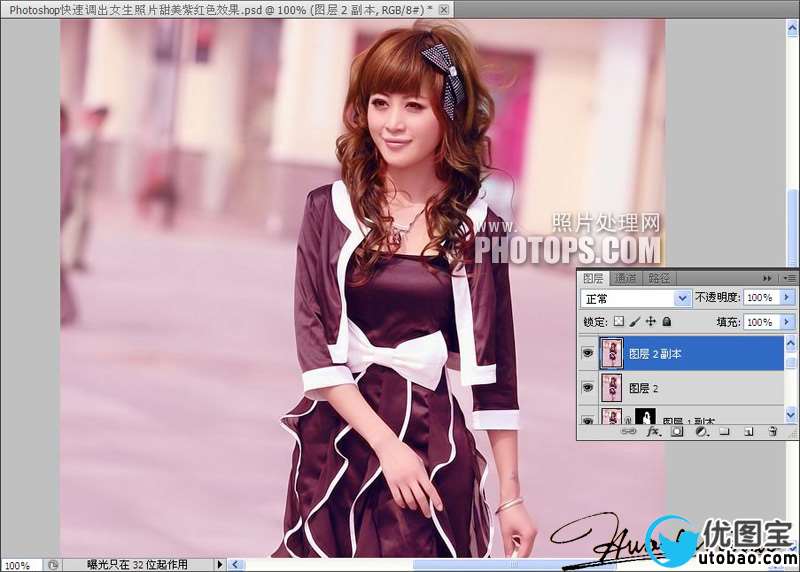Click the zoom level 100% field
800x572 pixels.
(x=21, y=565)
